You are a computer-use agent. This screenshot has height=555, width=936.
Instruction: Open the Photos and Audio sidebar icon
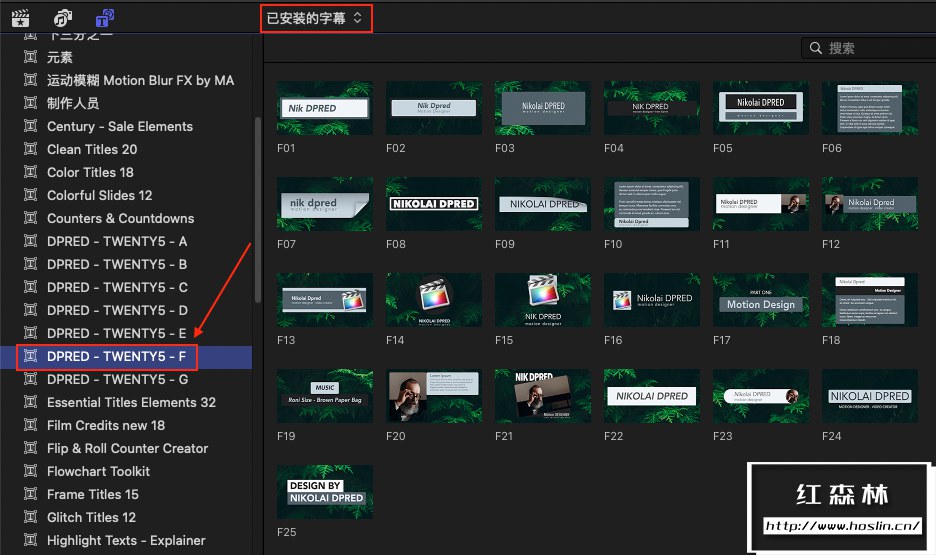(63, 18)
